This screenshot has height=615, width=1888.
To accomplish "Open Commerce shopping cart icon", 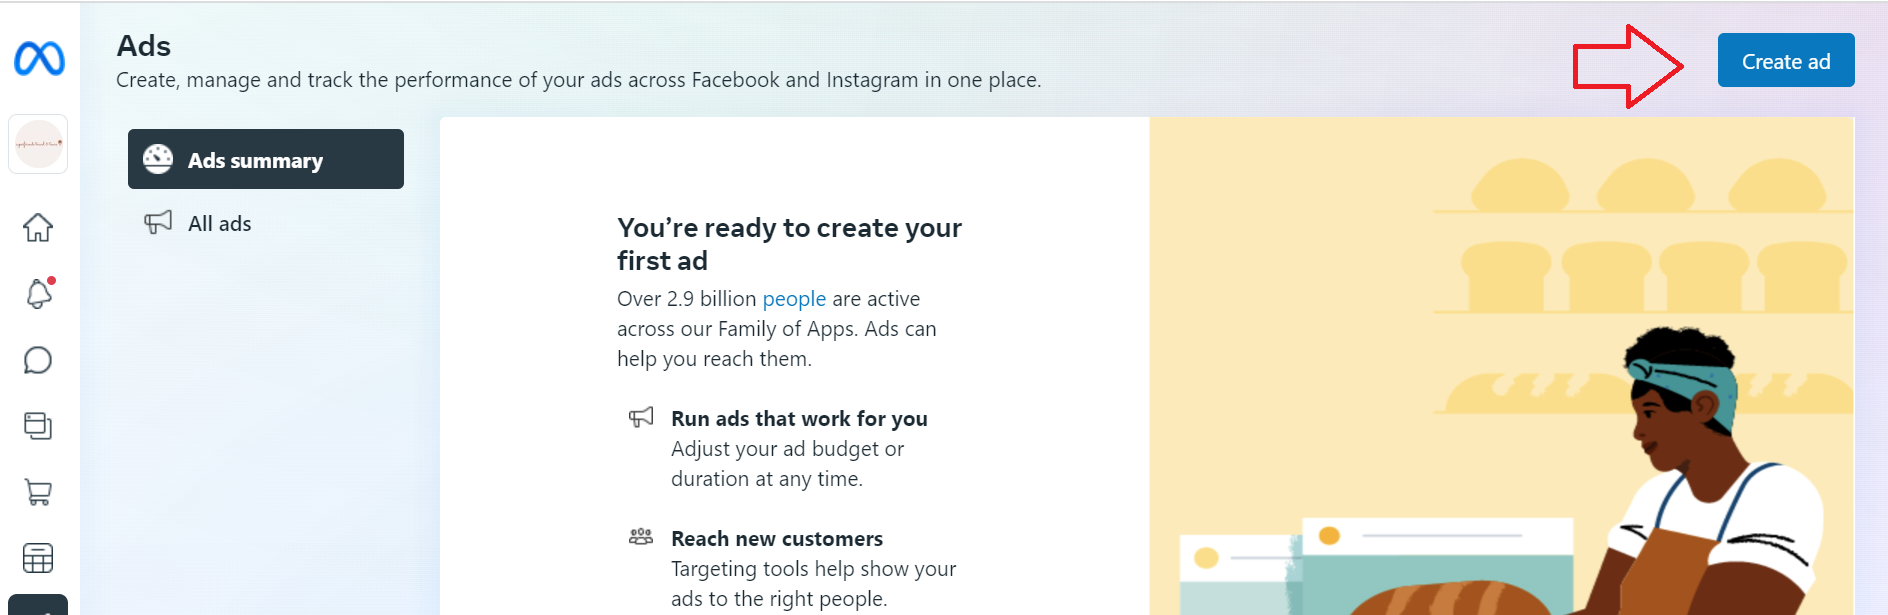I will click(38, 492).
